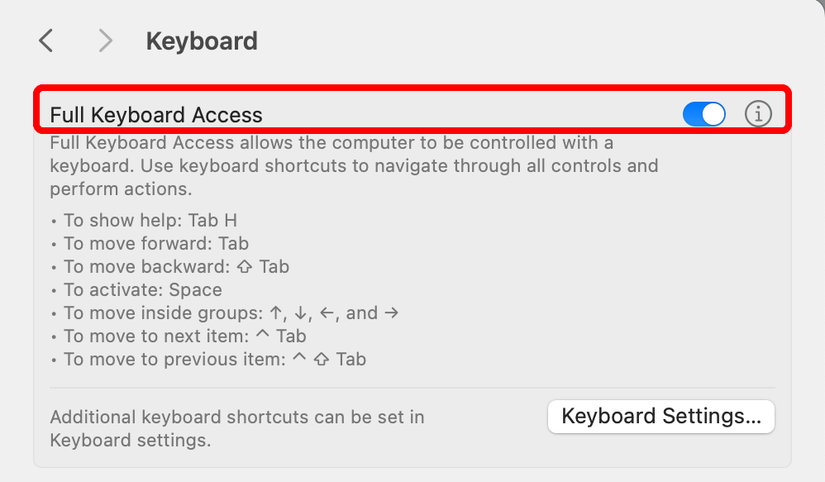The height and width of the screenshot is (482, 825).
Task: Click the "To move to next item" line
Action: coord(185,336)
